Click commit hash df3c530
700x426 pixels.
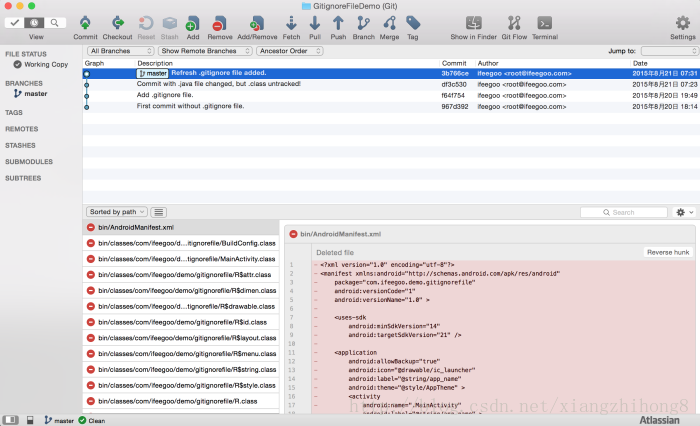[454, 84]
